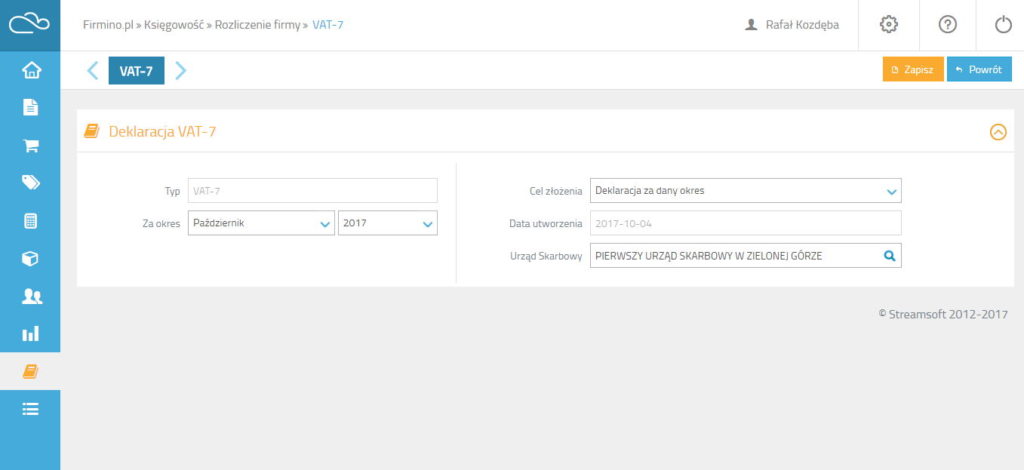Viewport: 1024px width, 470px height.
Task: Collapse the Deklaracja VAT-7 panel
Action: 998,133
